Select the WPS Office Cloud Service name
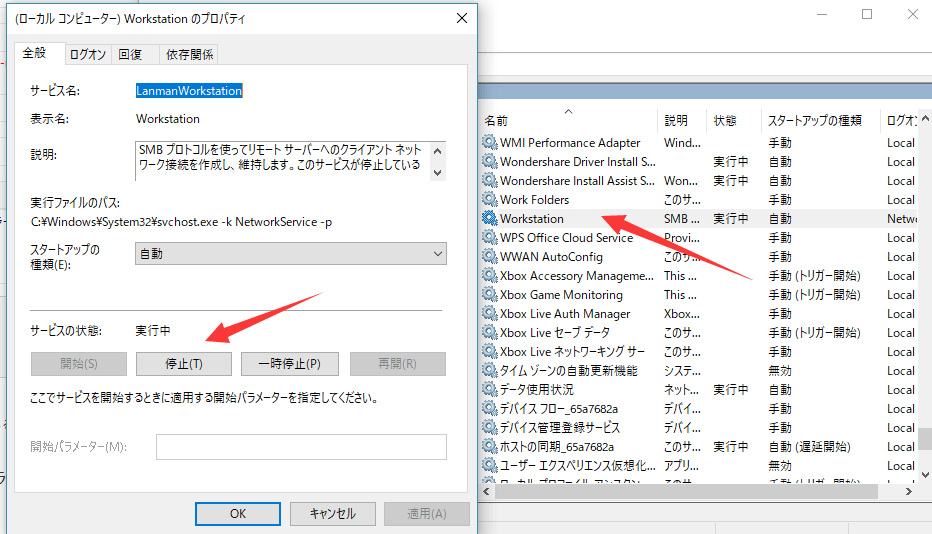The width and height of the screenshot is (932, 534). [x=566, y=237]
